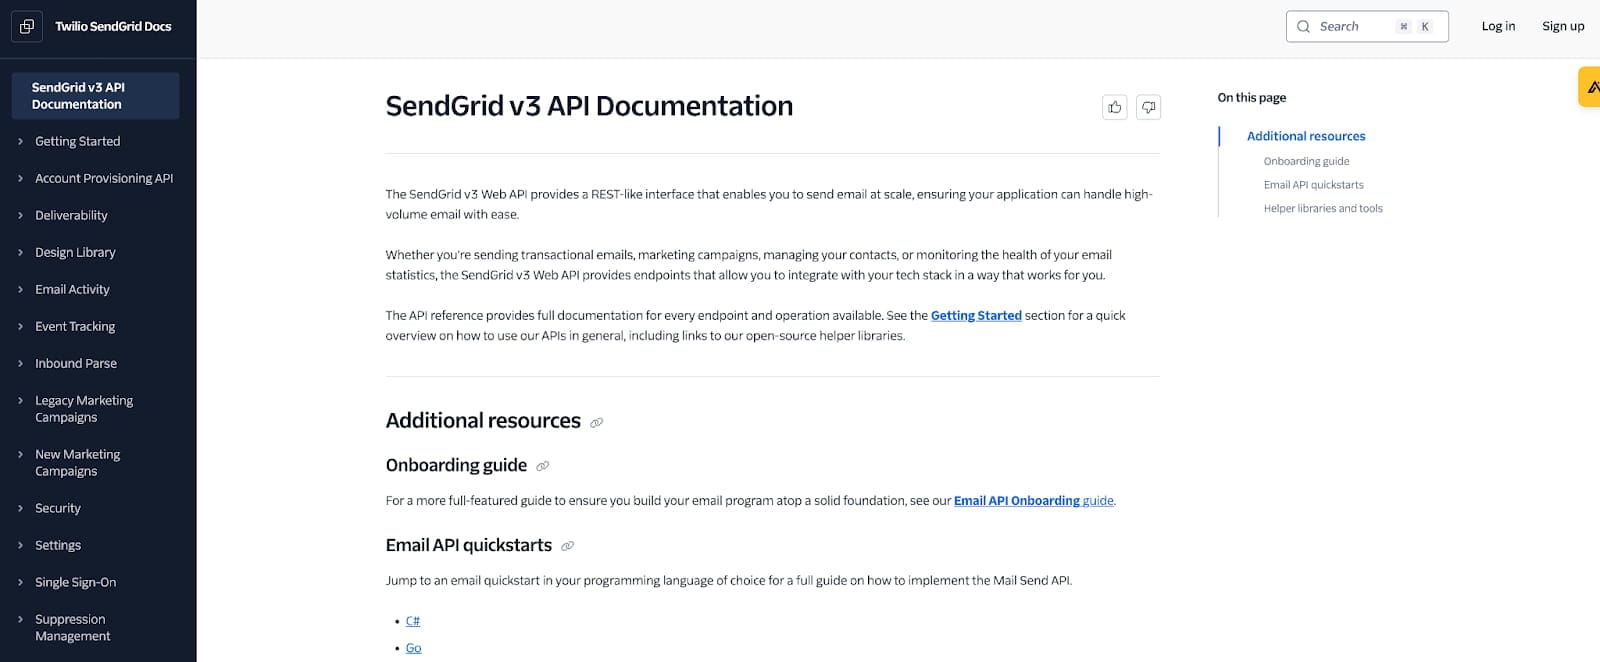This screenshot has width=1600, height=662.
Task: Jump to Email API quickstarts in outline
Action: click(x=1313, y=186)
